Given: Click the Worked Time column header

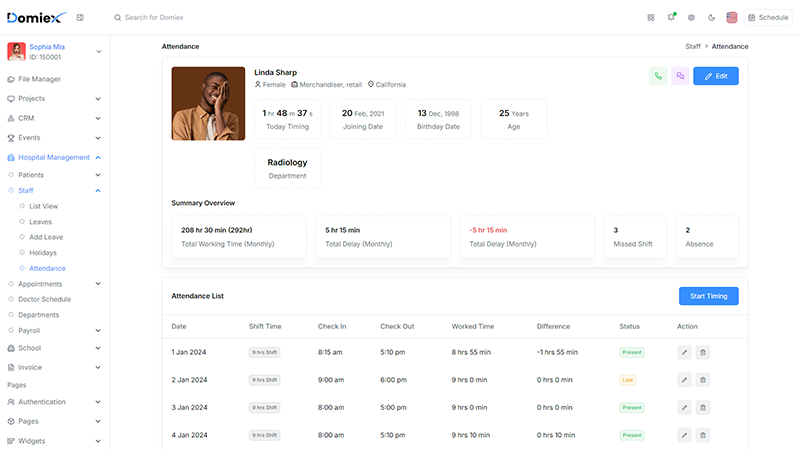Looking at the screenshot, I should (472, 327).
